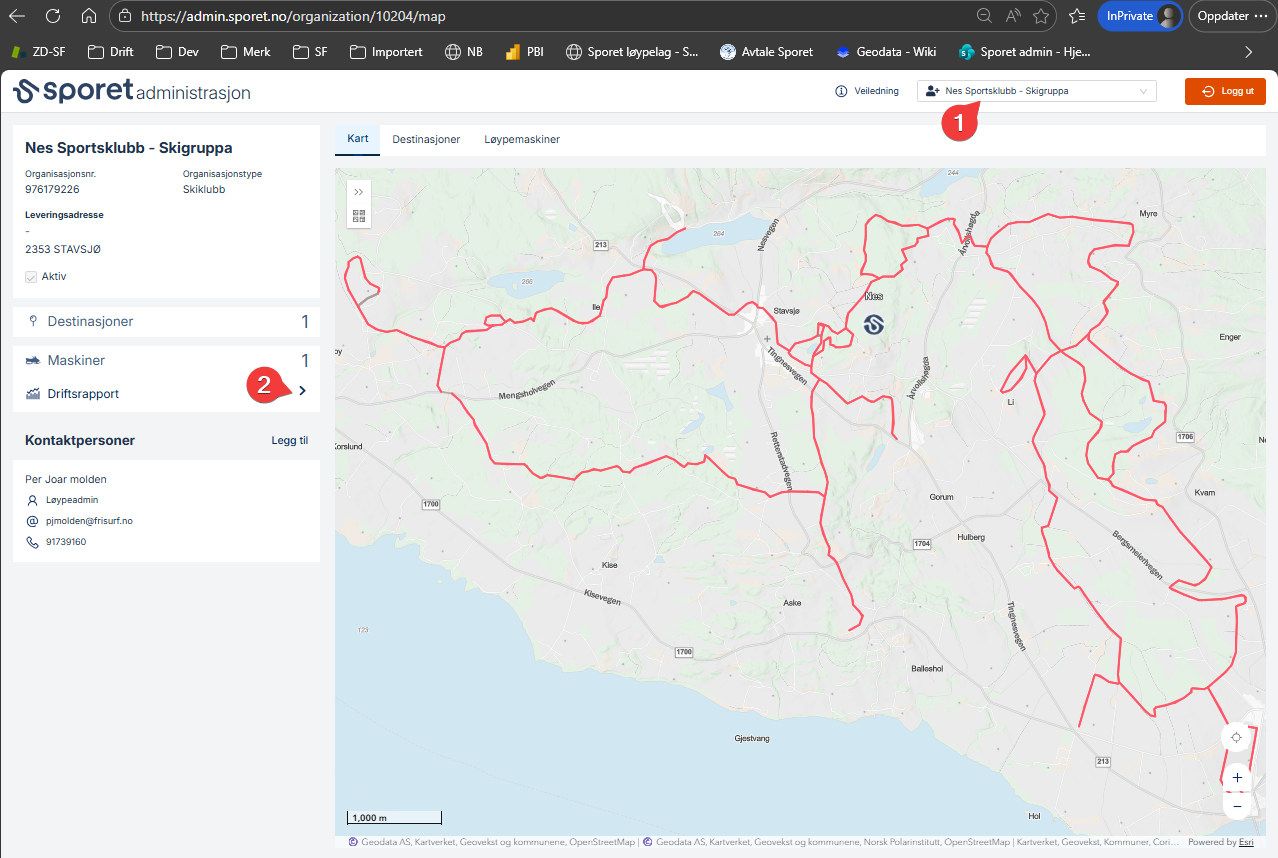
Task: Open the organization selector dropdown
Action: pyautogui.click(x=1036, y=91)
